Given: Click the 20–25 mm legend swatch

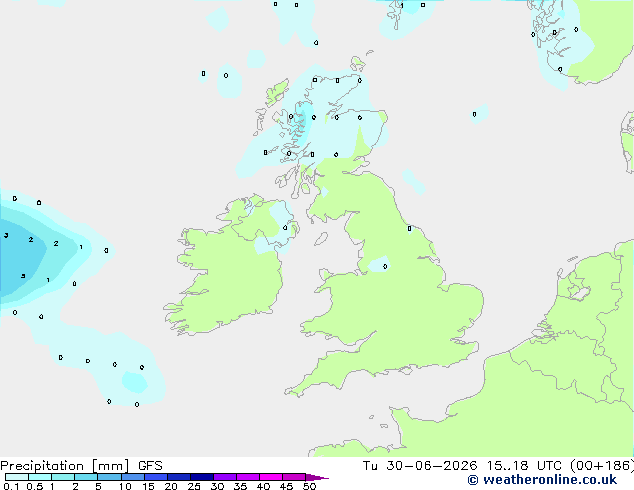Looking at the screenshot, I should (179, 477).
